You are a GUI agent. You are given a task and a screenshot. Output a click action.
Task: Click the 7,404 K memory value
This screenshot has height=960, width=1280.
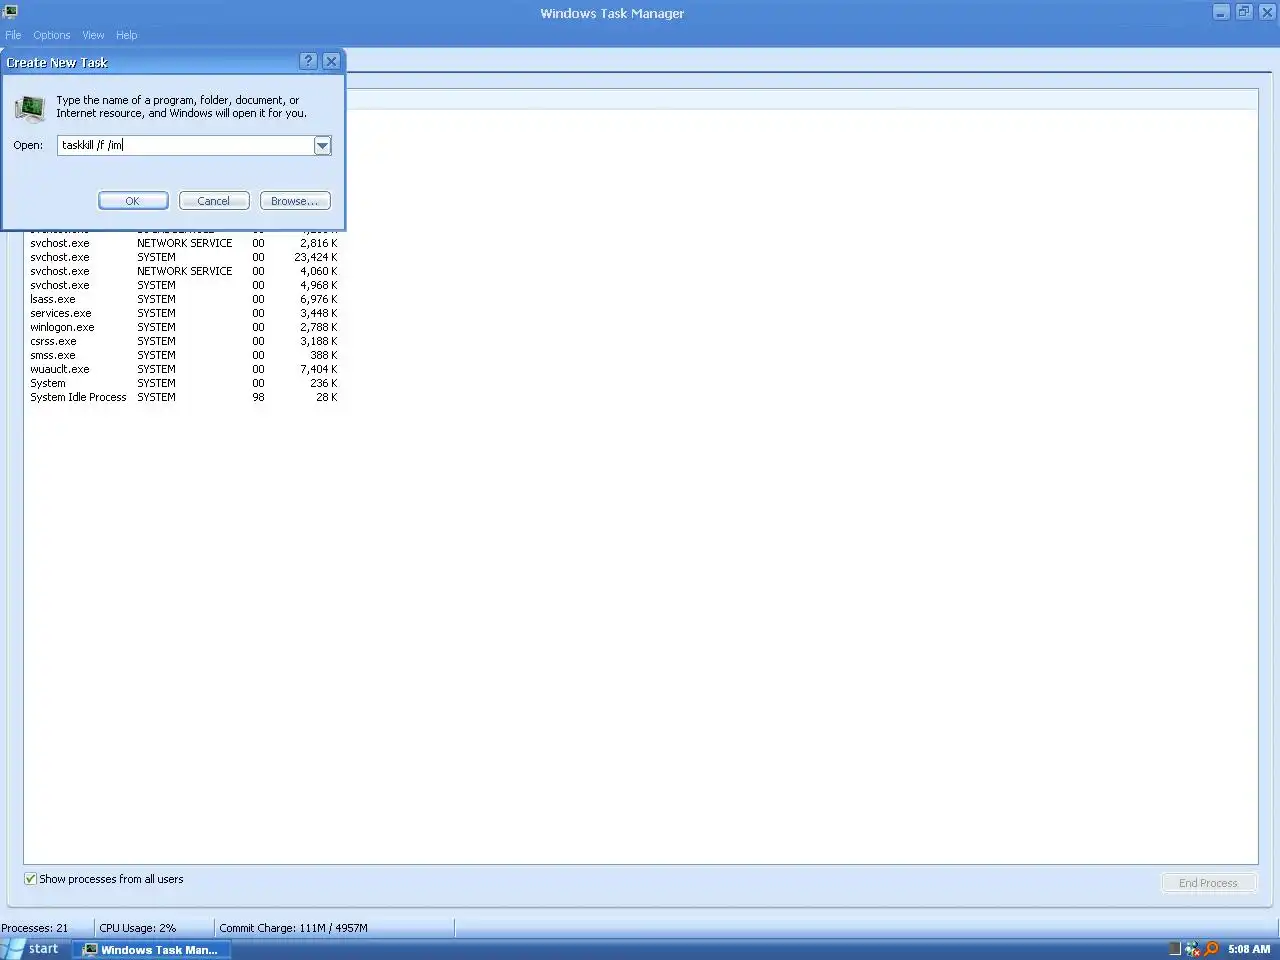click(319, 369)
